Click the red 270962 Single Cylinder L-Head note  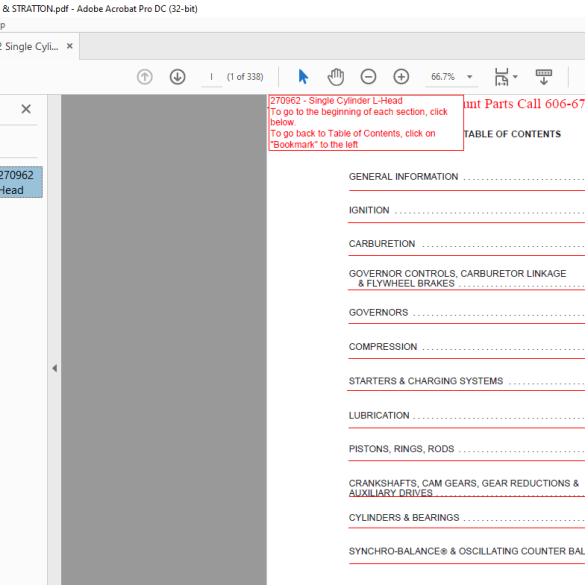pyautogui.click(x=366, y=123)
